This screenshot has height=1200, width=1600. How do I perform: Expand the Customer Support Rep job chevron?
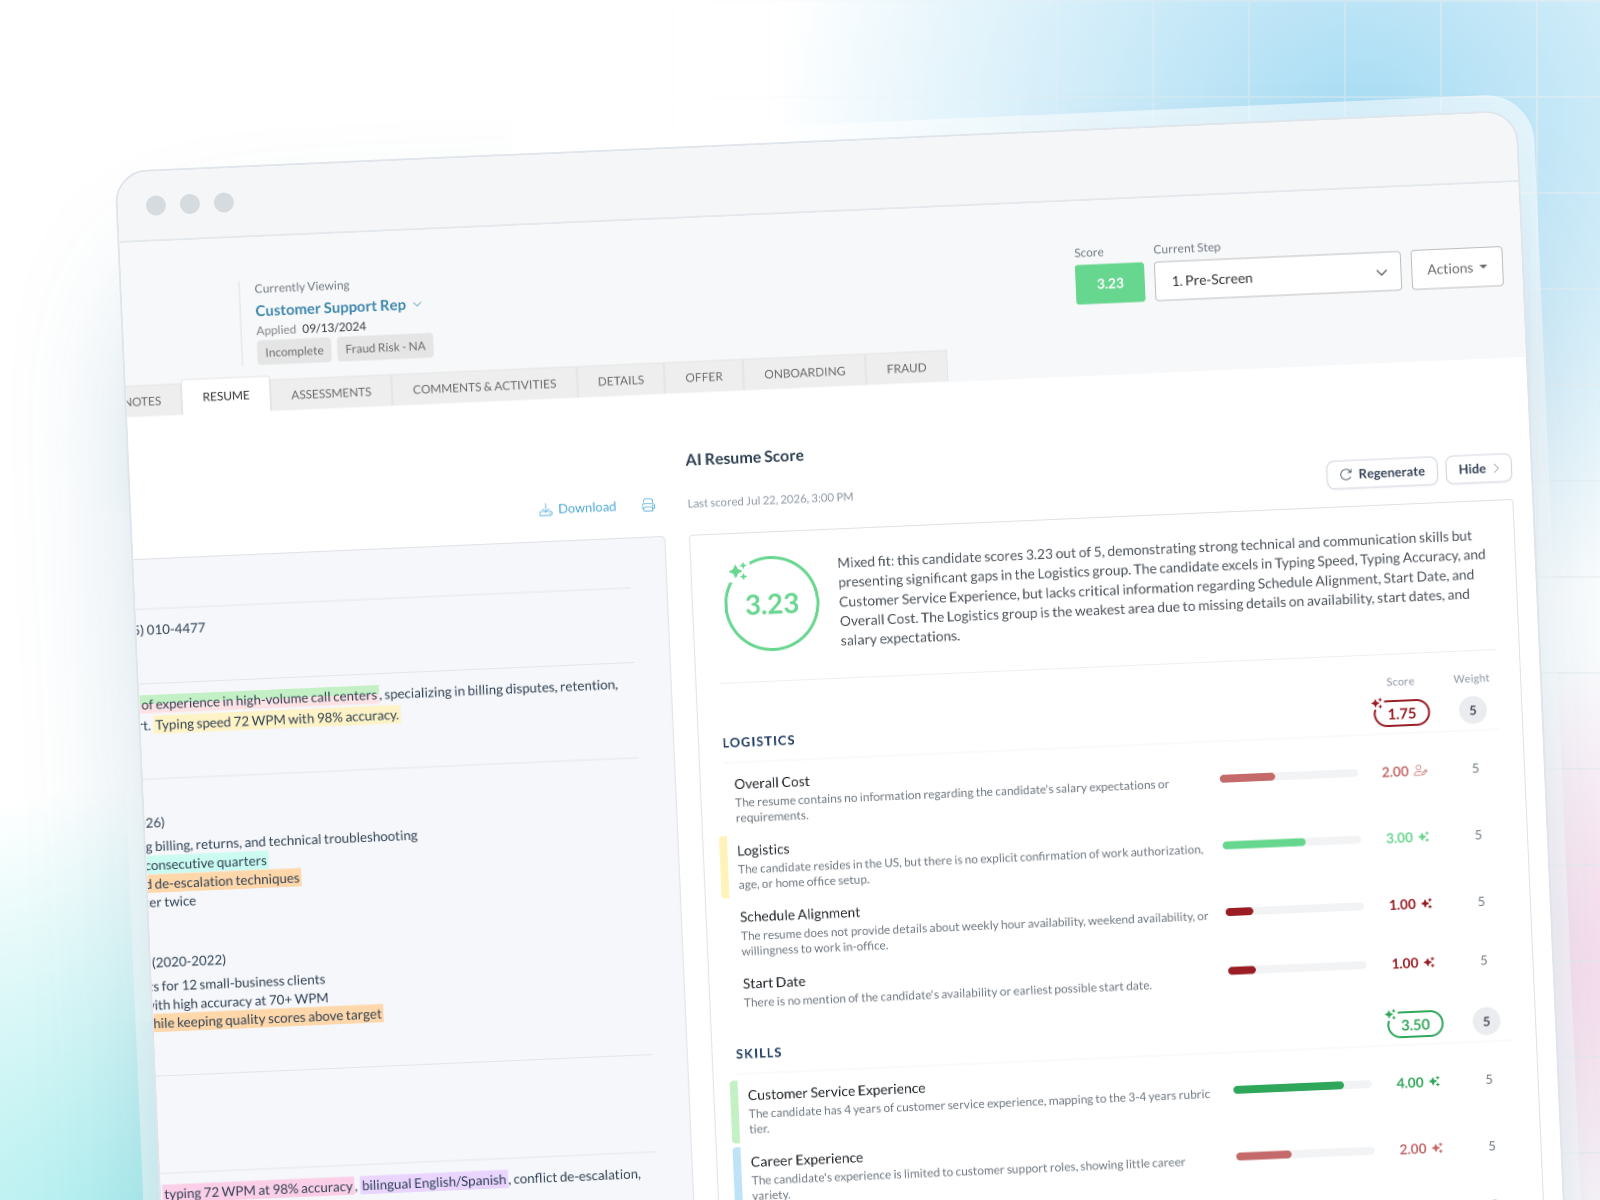[417, 304]
